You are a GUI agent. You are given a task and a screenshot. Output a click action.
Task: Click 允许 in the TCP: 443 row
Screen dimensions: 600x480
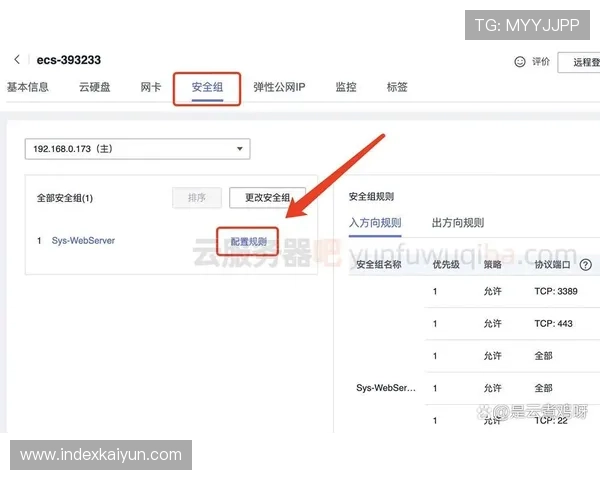pos(492,324)
